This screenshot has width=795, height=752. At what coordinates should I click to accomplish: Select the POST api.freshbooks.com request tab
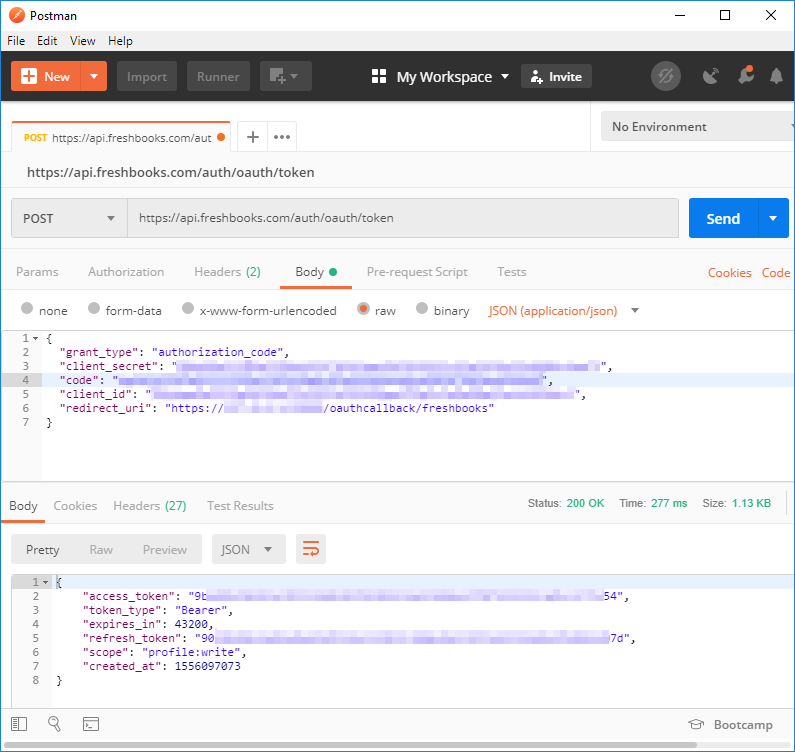click(121, 137)
